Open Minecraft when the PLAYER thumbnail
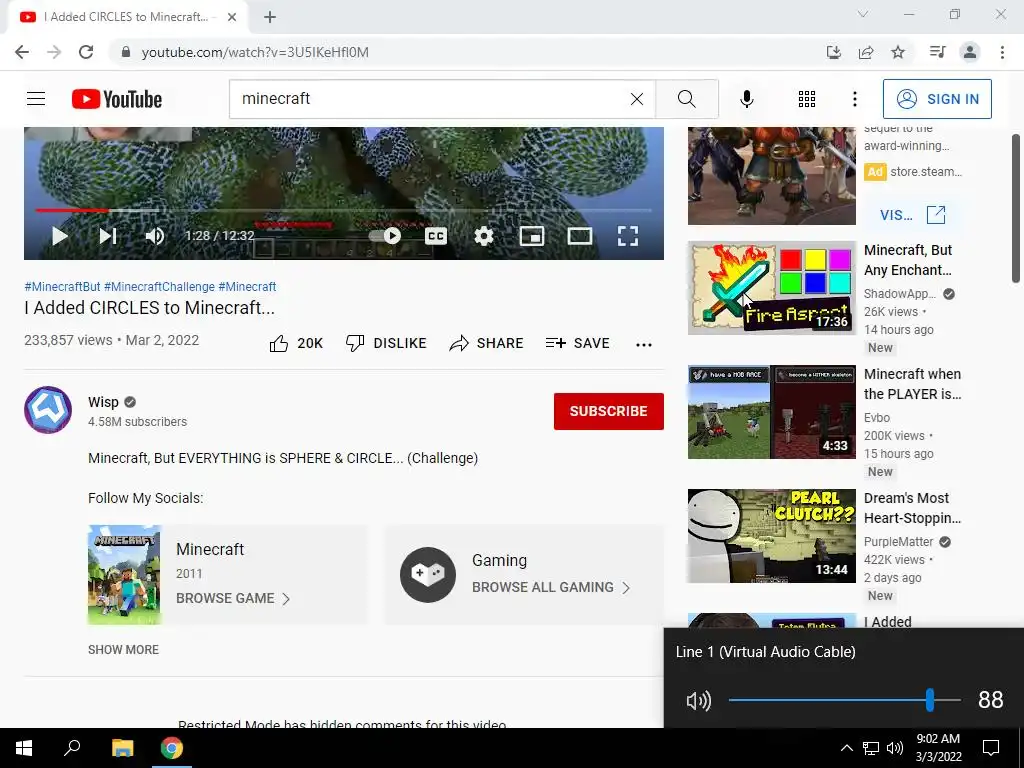Viewport: 1024px width, 768px height. click(772, 412)
